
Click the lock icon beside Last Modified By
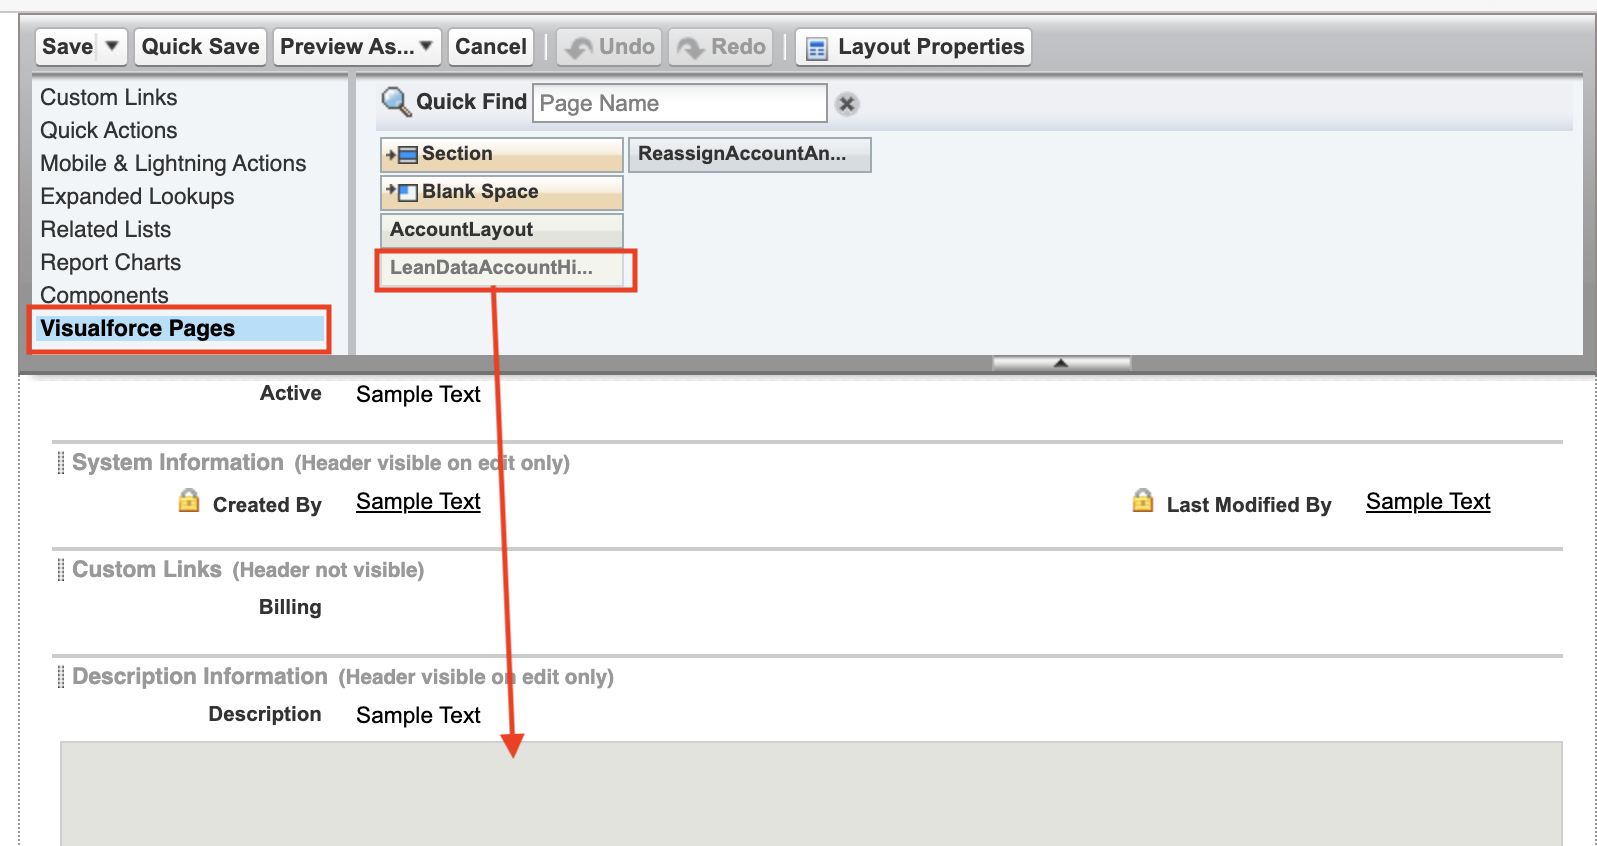(1143, 501)
